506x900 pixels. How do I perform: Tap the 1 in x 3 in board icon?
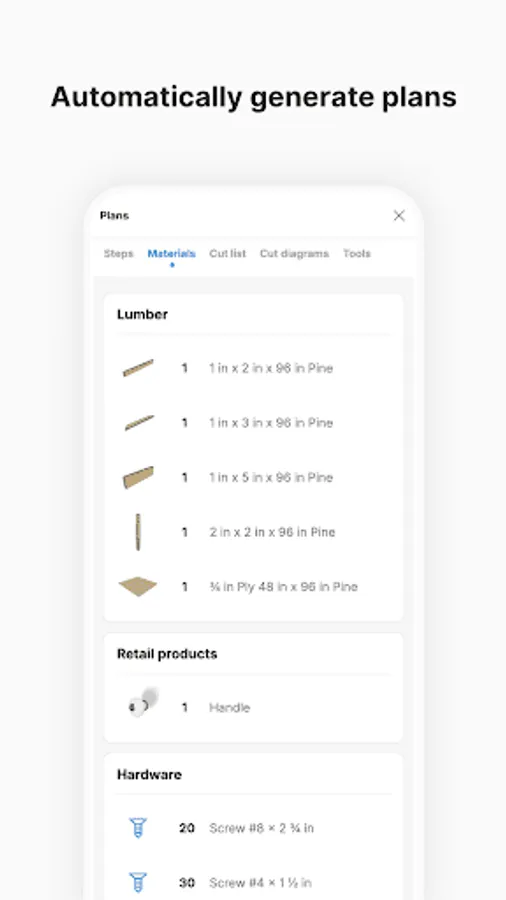pyautogui.click(x=139, y=423)
